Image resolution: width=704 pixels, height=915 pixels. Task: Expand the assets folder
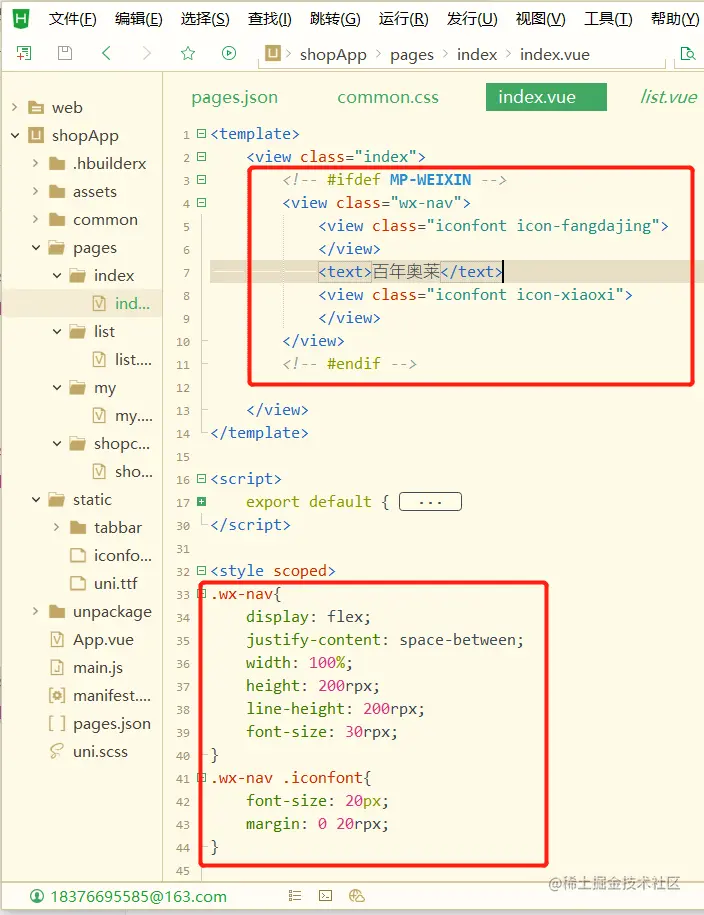[x=36, y=191]
